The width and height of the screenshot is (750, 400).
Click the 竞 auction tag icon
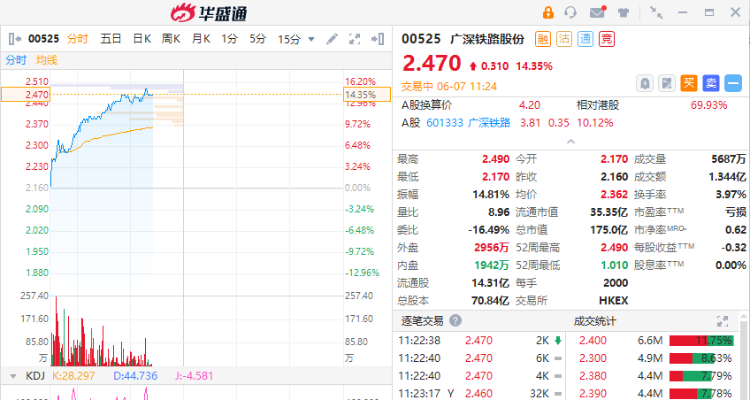point(607,39)
